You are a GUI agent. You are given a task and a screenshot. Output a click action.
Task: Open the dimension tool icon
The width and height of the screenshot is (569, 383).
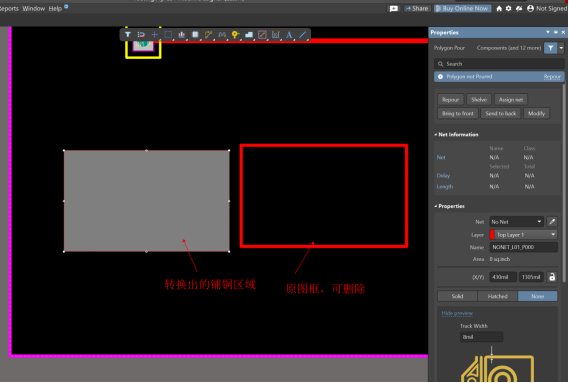pos(275,35)
